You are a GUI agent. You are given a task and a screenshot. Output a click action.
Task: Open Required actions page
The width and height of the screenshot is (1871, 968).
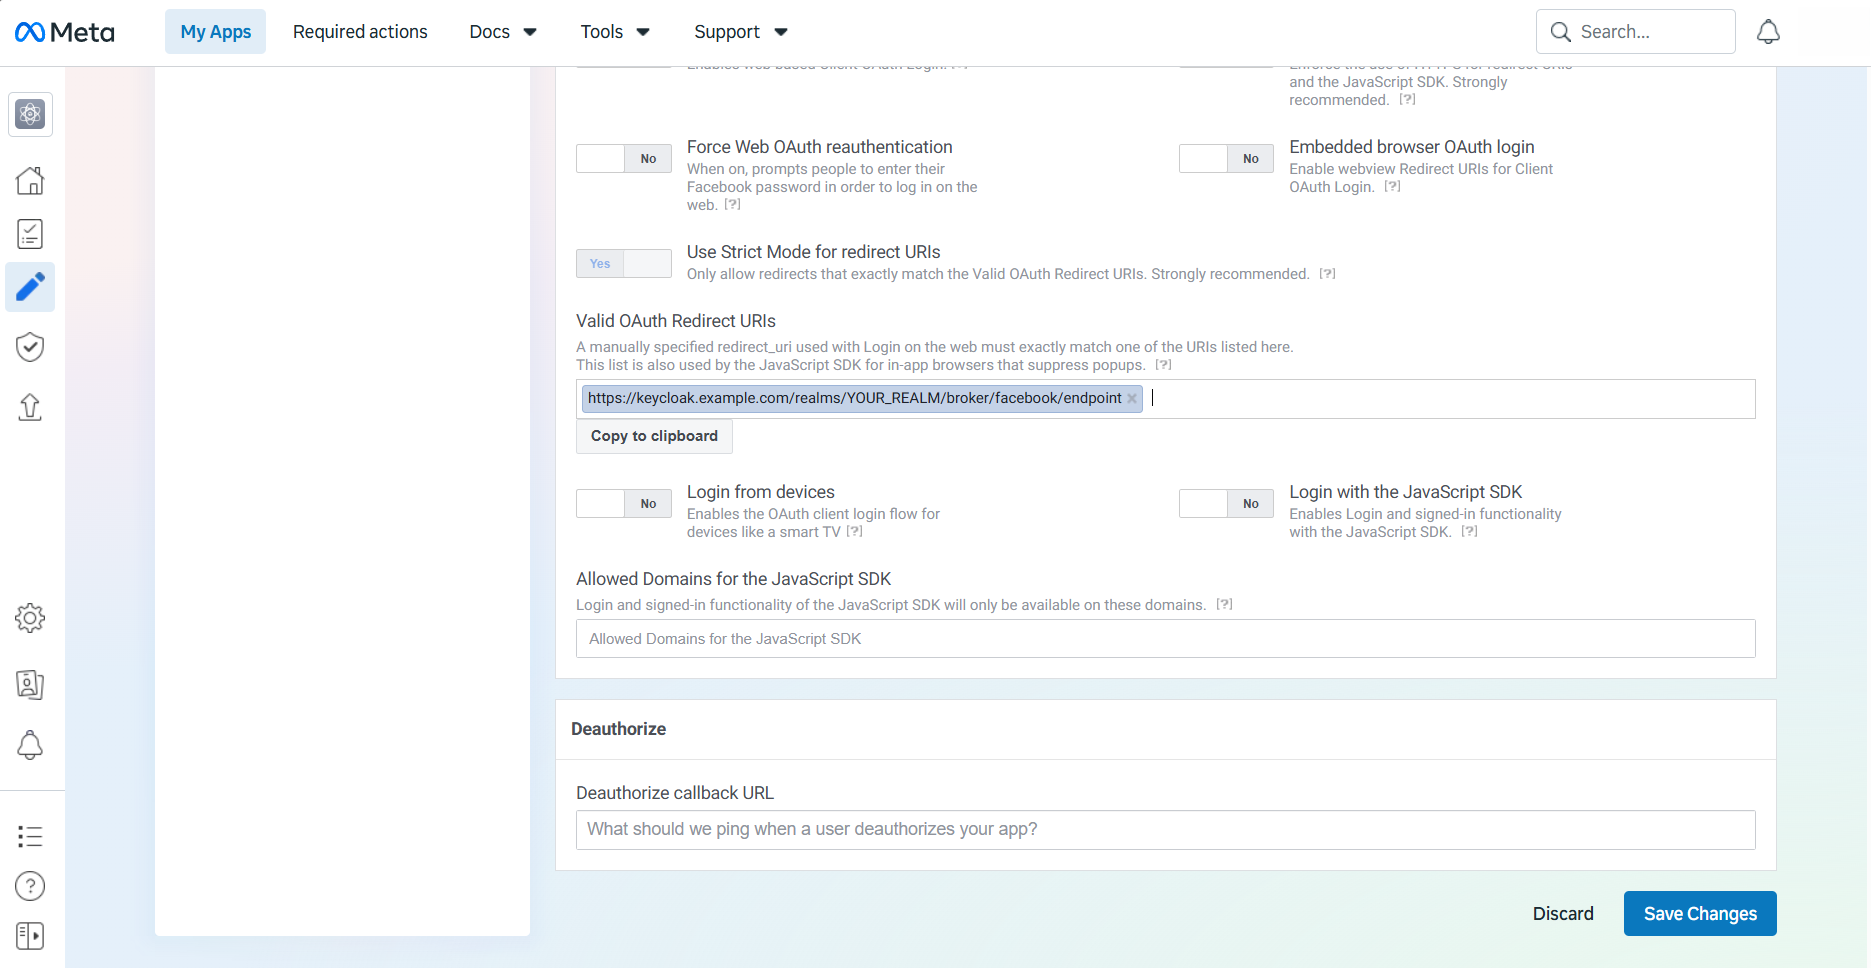(x=360, y=32)
